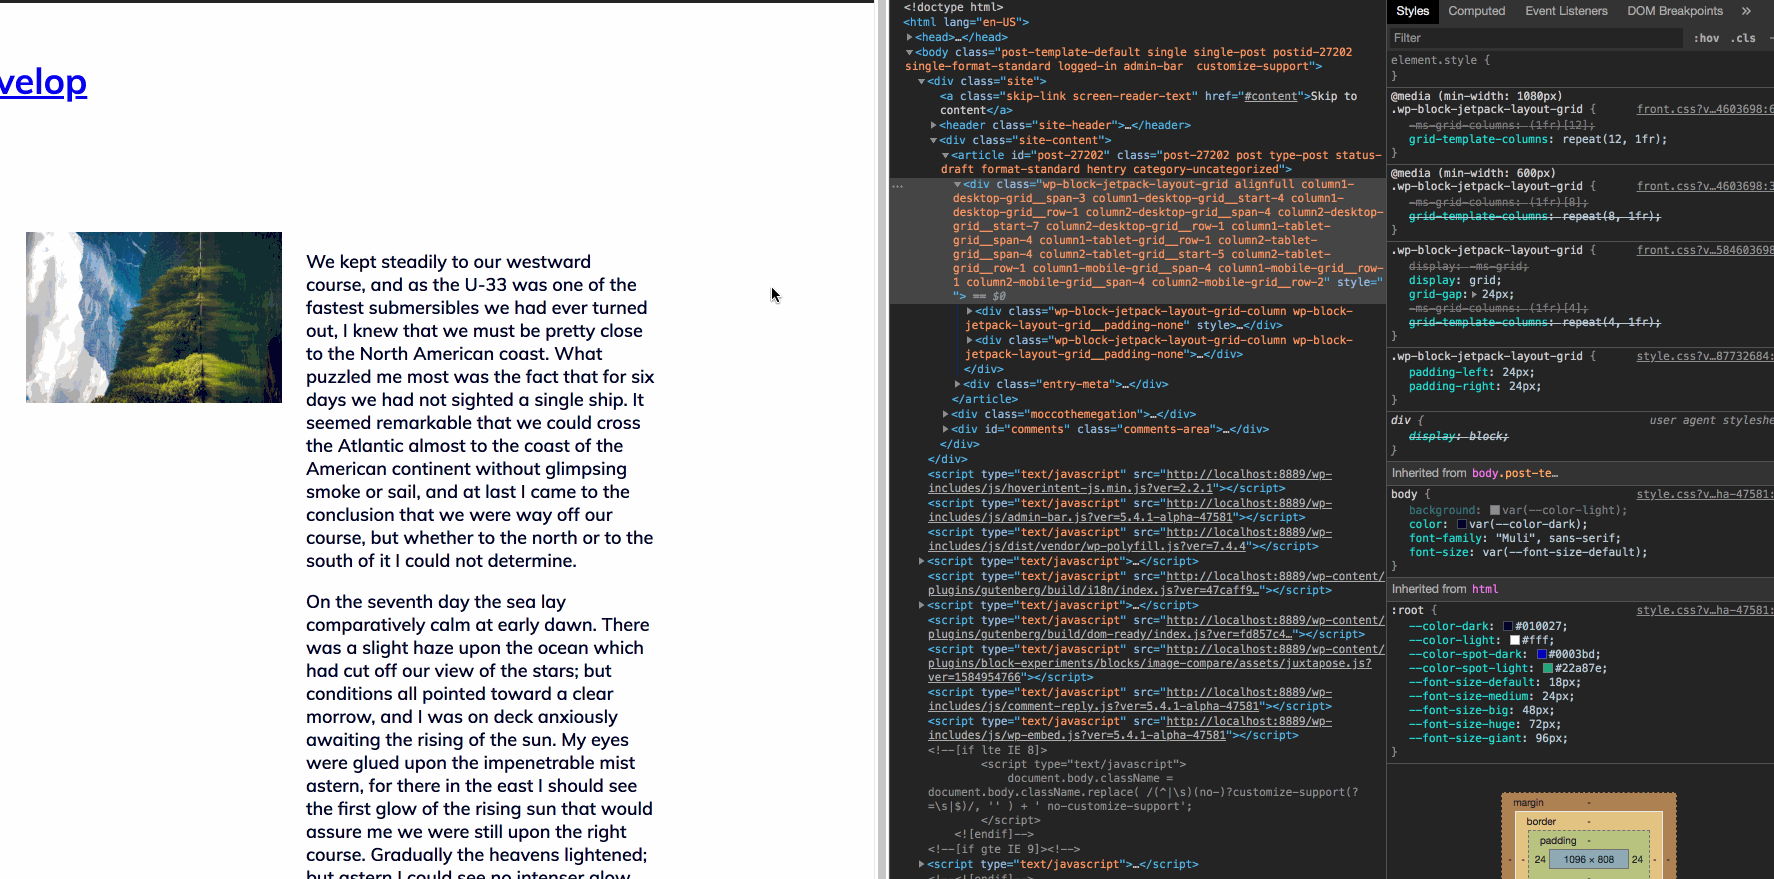This screenshot has height=879, width=1774.
Task: Click the paragraph starting On the seventh day
Action: click(480, 740)
